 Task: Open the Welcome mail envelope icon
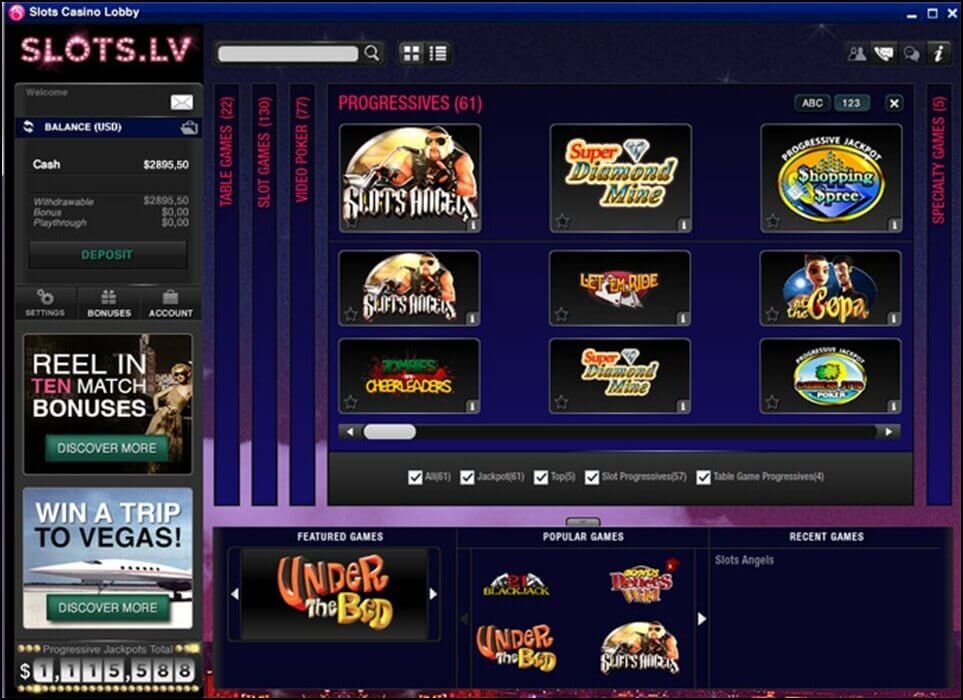181,102
